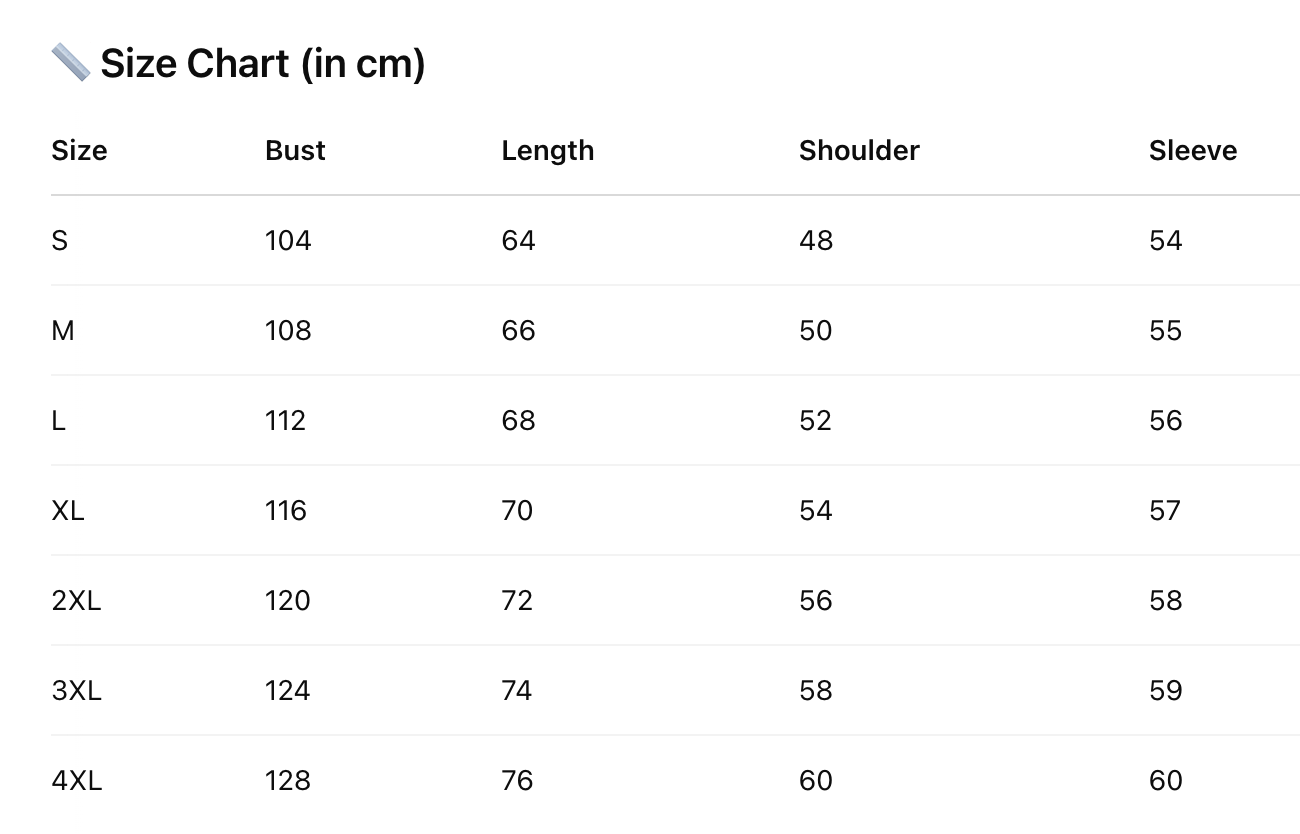This screenshot has height=834, width=1300.
Task: Click the Length column header
Action: click(547, 151)
